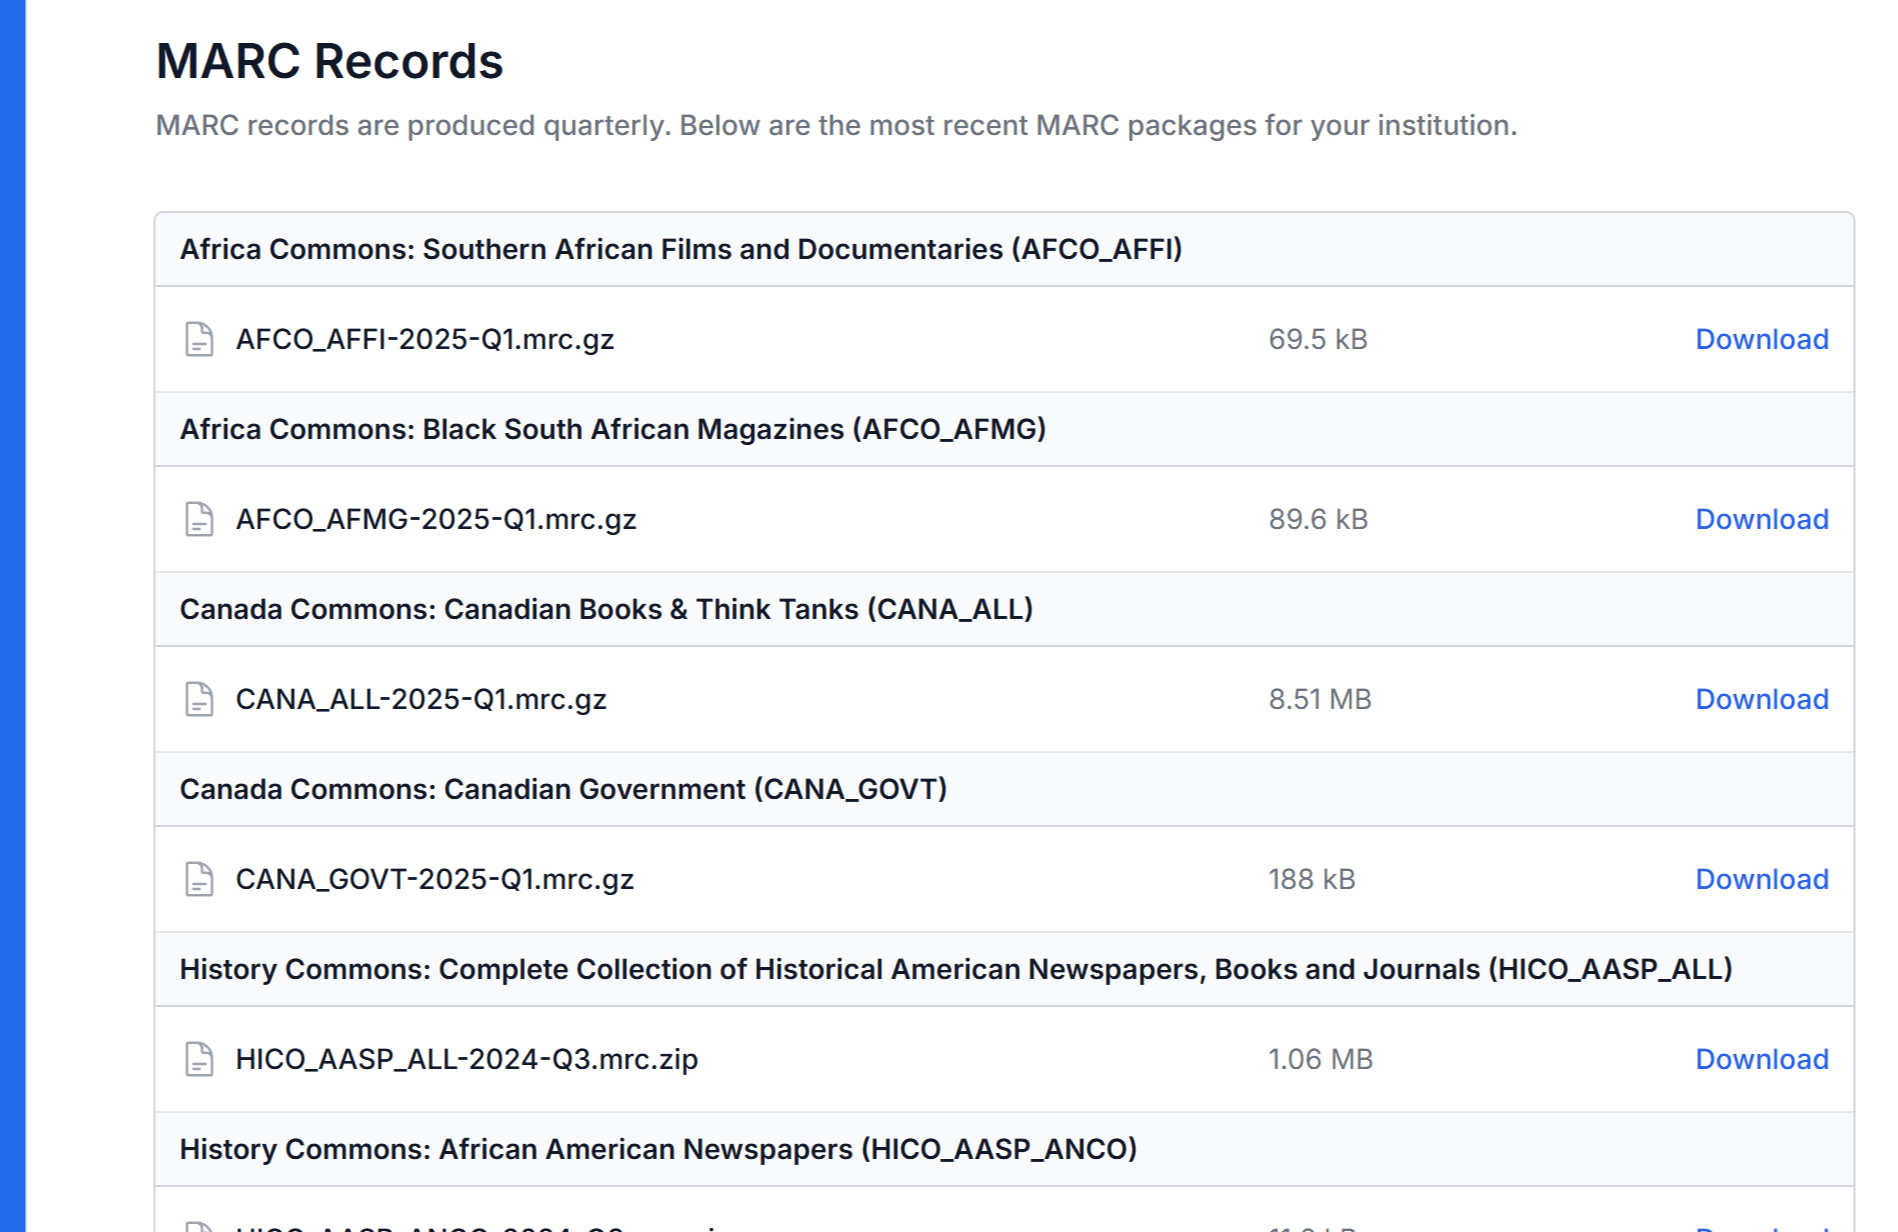This screenshot has height=1232, width=1898.
Task: Click the Southern African Films and Documentaries heading
Action: tap(681, 249)
